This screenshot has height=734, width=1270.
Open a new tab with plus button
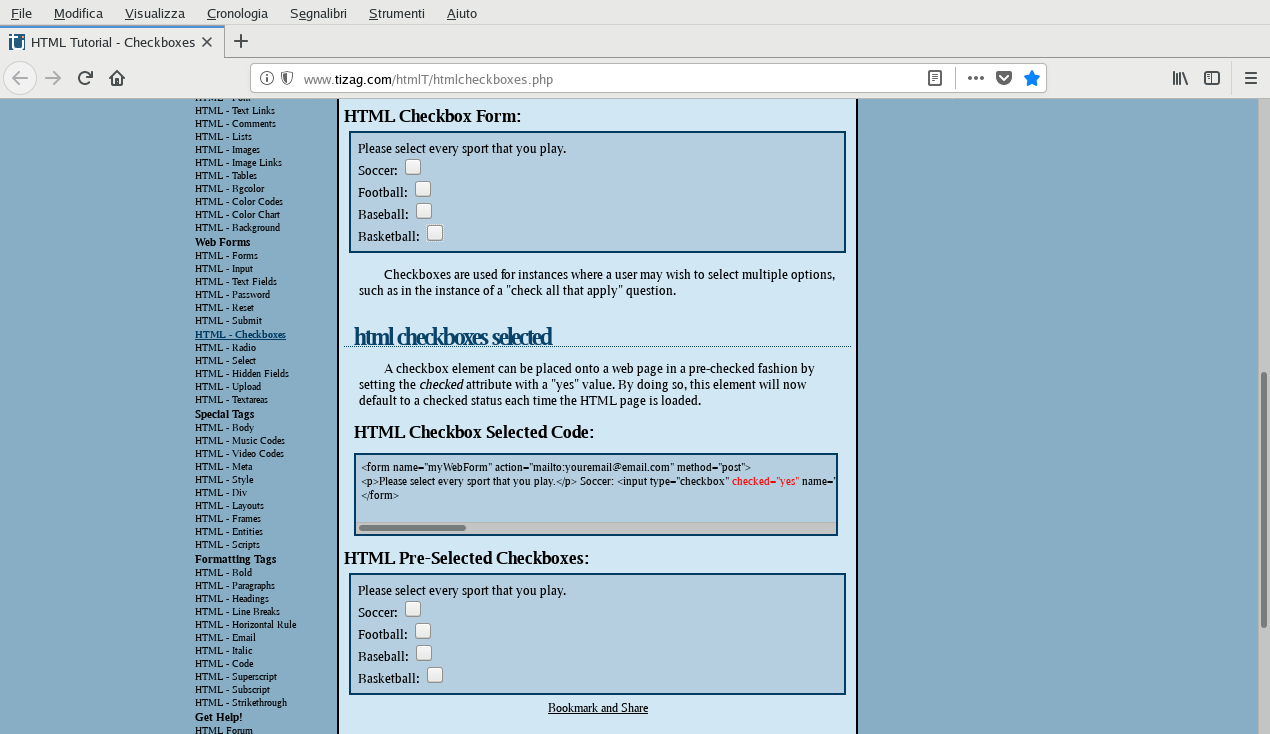241,41
